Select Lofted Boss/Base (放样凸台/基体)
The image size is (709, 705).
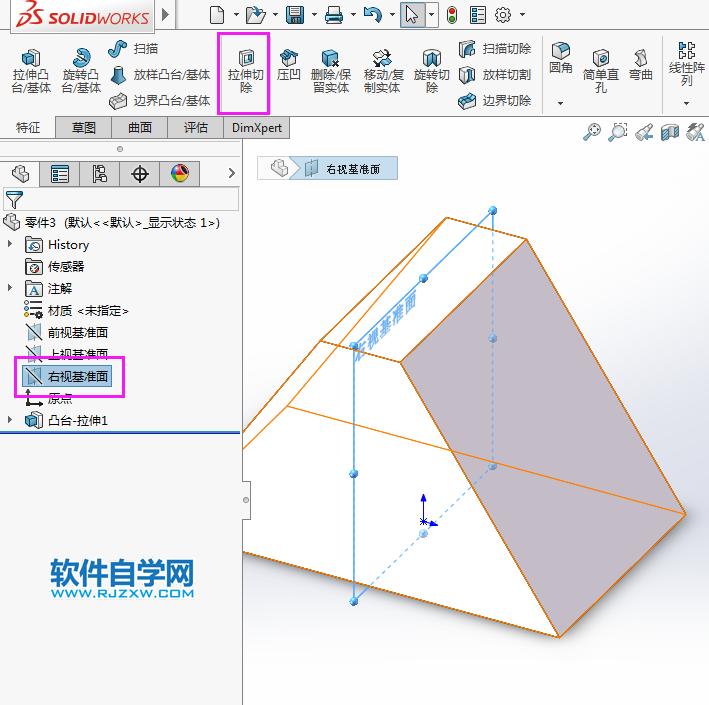[x=160, y=75]
